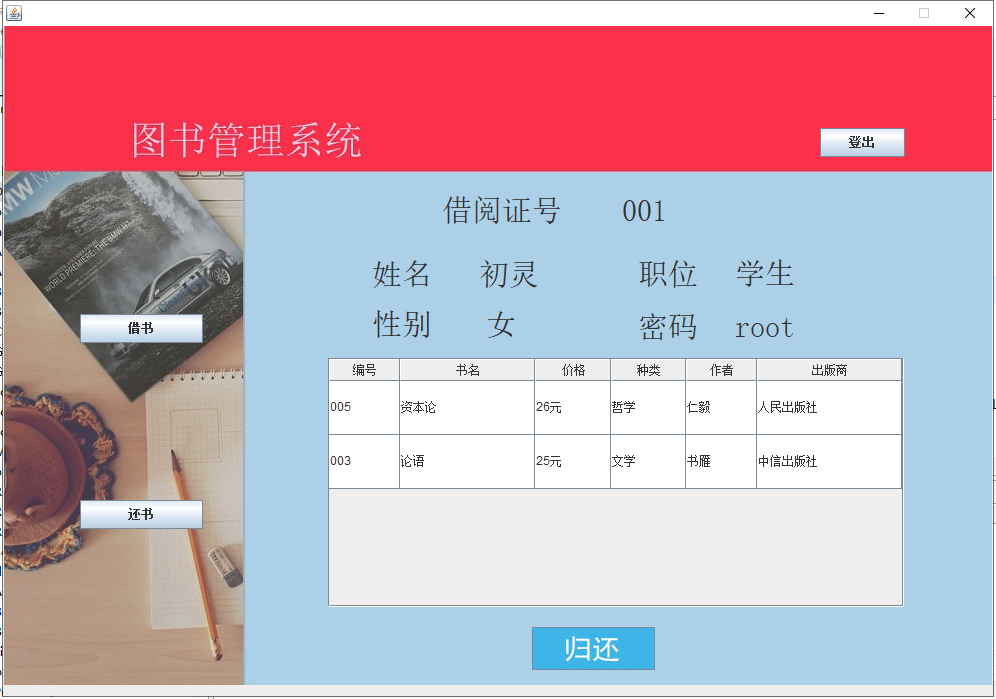The image size is (996, 699).
Task: Click the gender value 女
Action: point(501,325)
